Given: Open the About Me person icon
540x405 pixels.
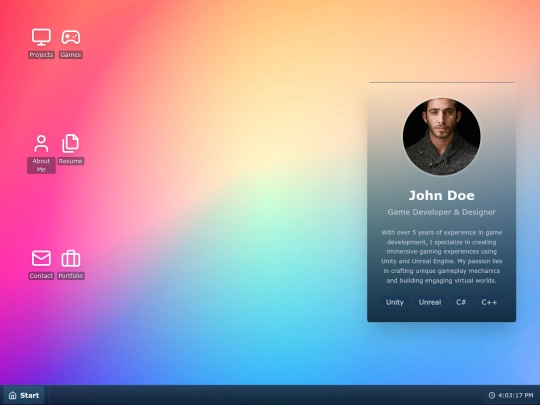Looking at the screenshot, I should (x=41, y=143).
